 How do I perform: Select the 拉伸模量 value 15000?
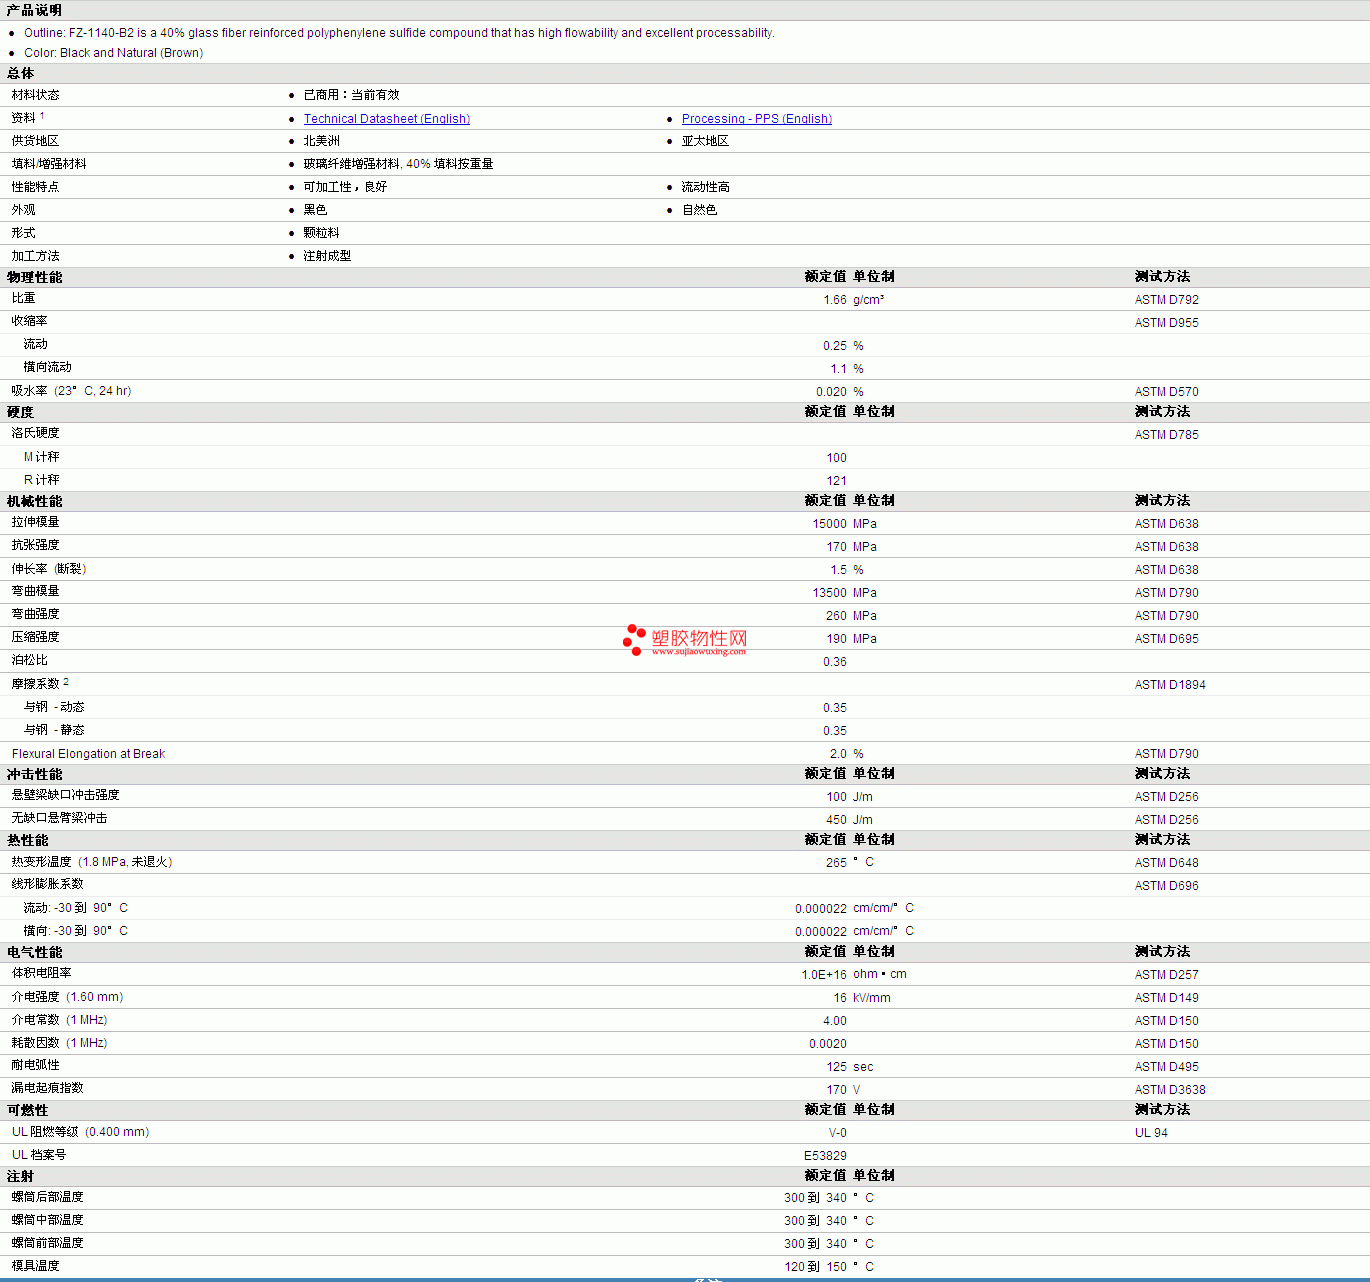[829, 524]
